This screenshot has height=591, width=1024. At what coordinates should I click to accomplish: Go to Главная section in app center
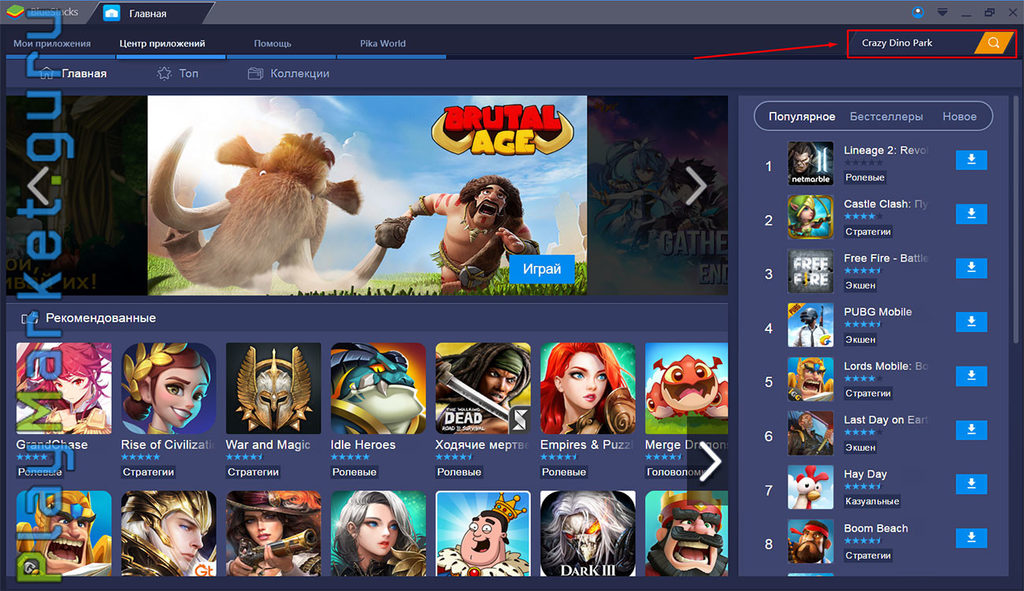tap(73, 74)
